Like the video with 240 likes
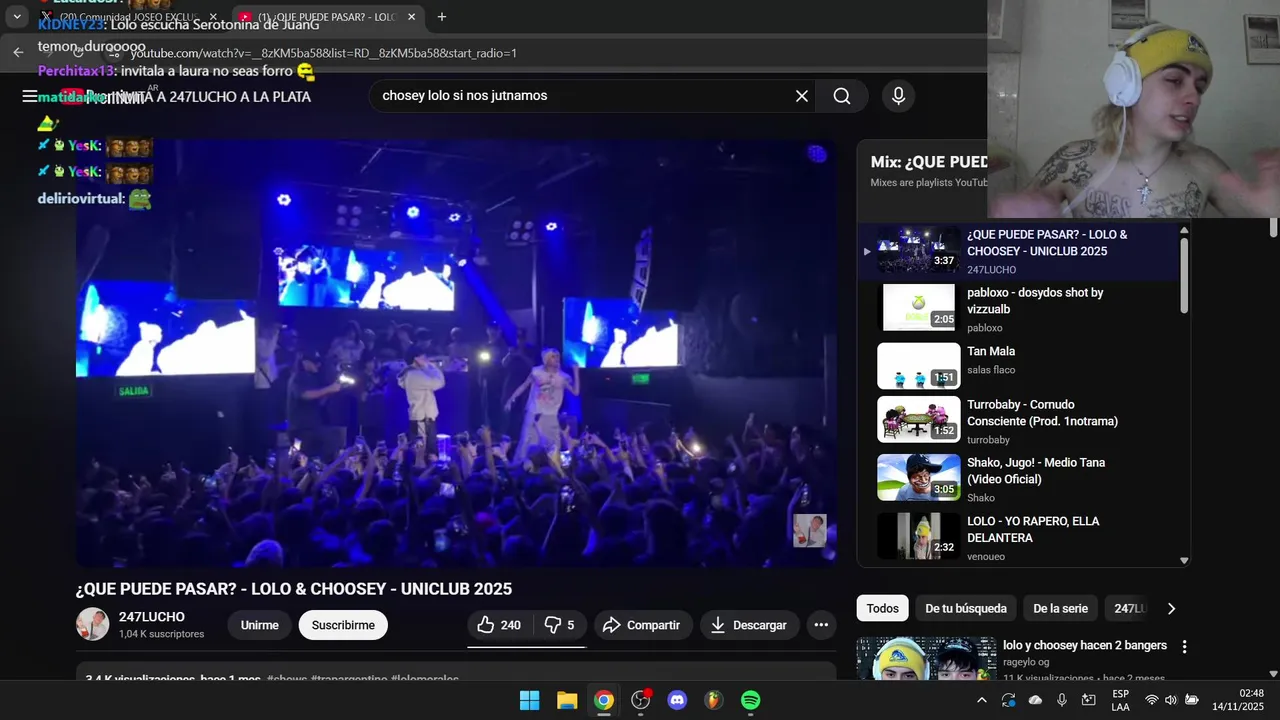This screenshot has width=1280, height=720. (499, 625)
